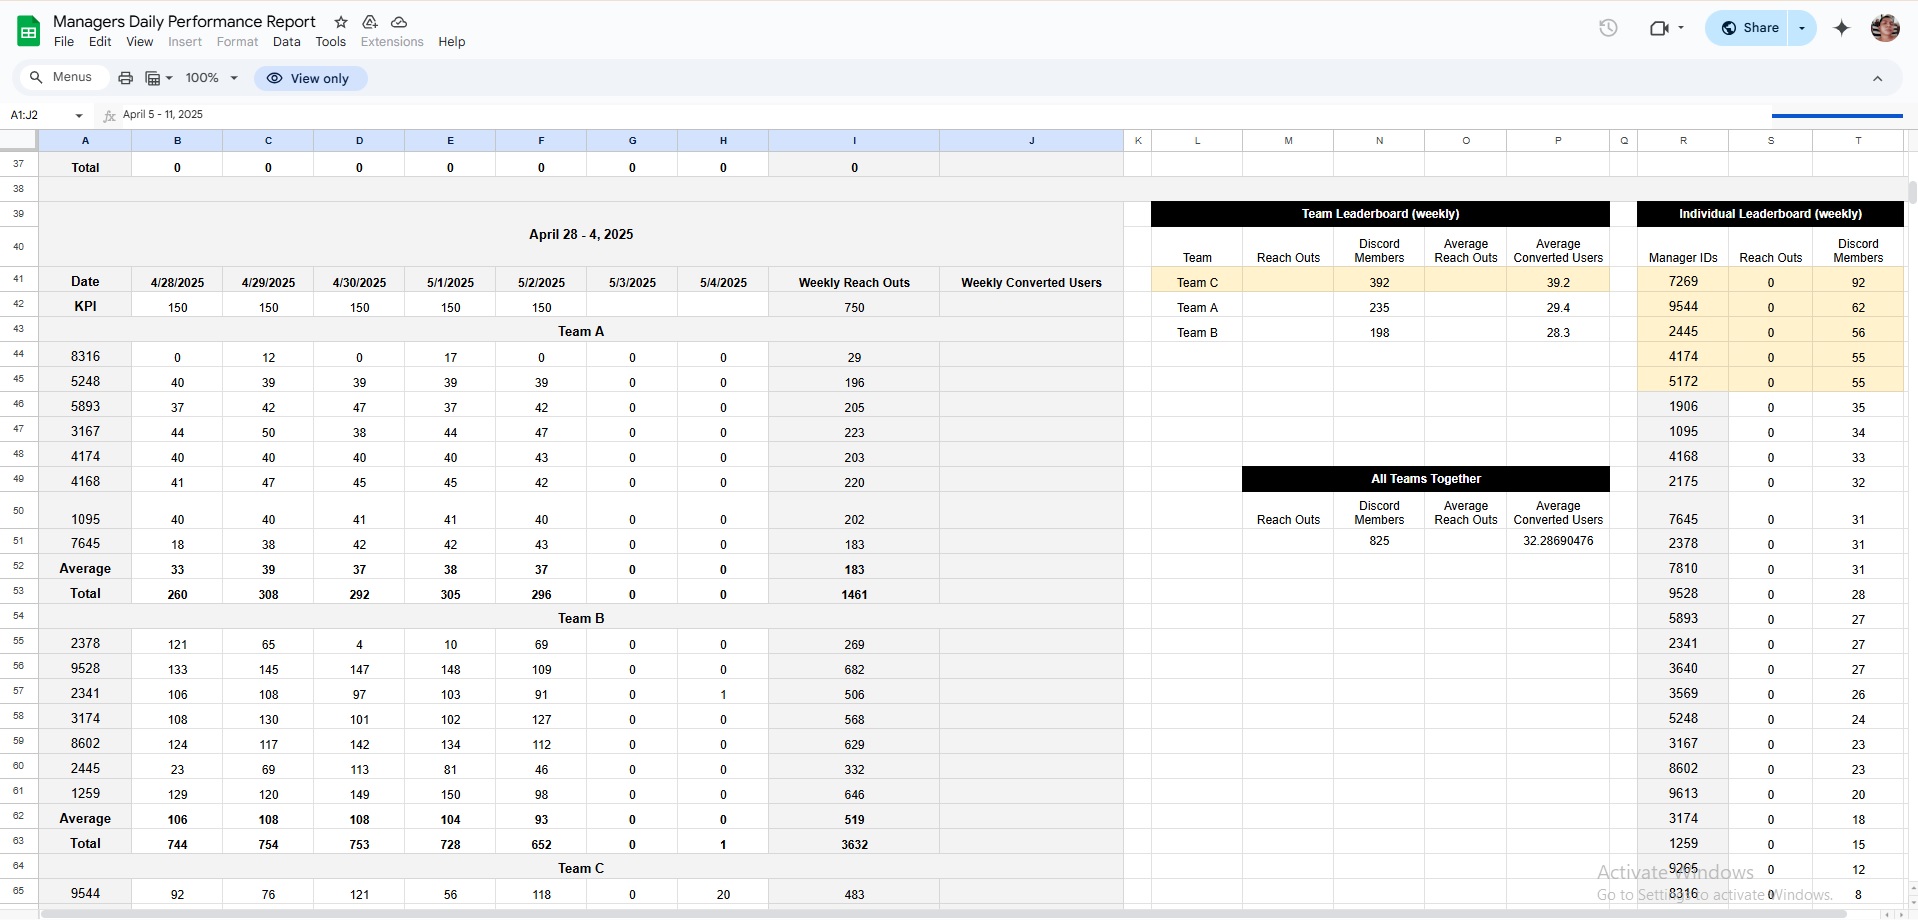Viewport: 1918px width, 920px height.
Task: Collapse the toolbar with chevron arrow
Action: pos(1877,79)
